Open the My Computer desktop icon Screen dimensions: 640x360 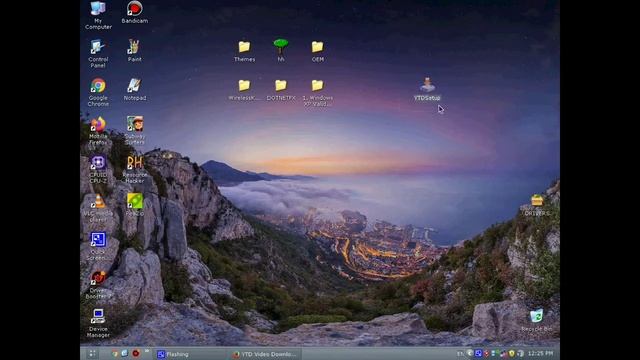pos(98,15)
